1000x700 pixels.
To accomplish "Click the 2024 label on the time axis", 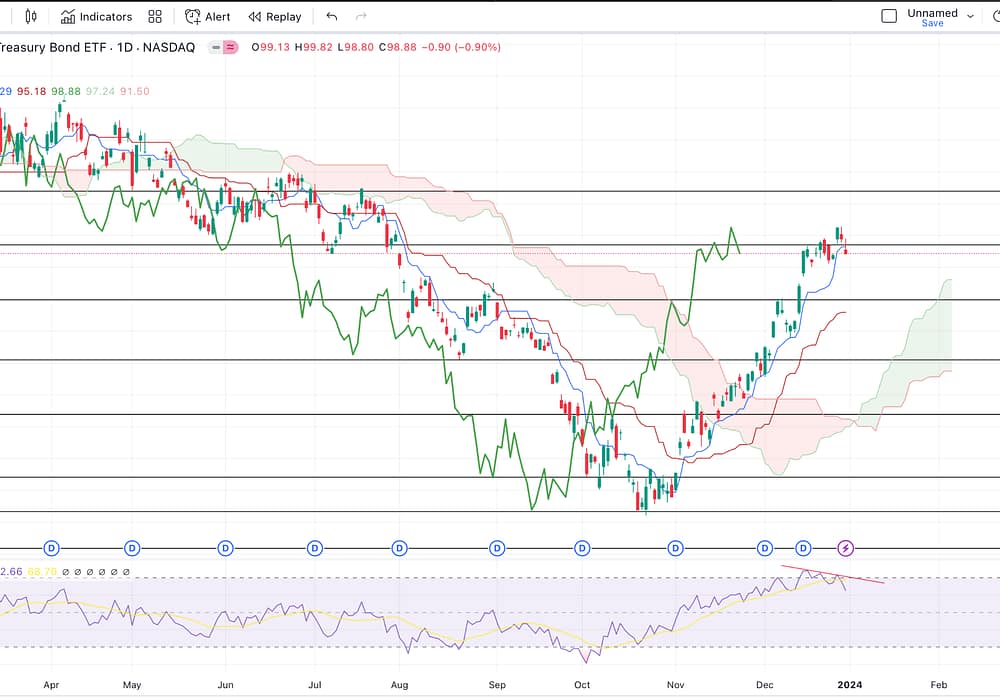I will point(848,684).
